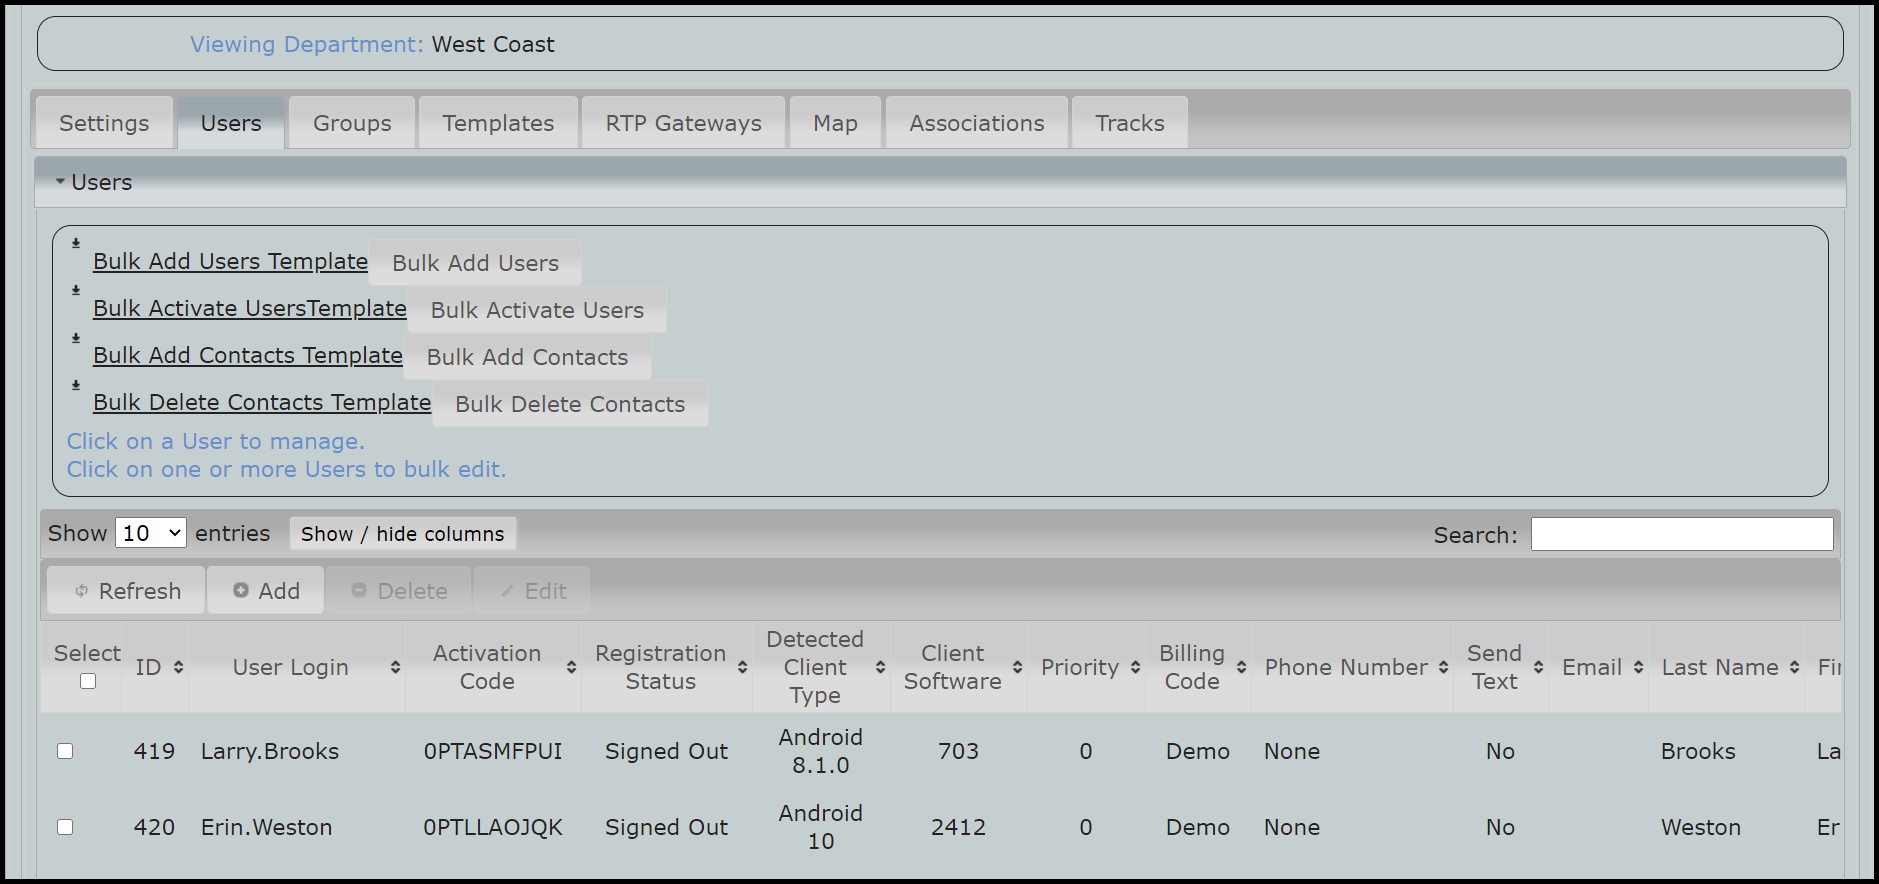
Task: Select checkbox for user Larry.Brooks
Action: tap(65, 751)
